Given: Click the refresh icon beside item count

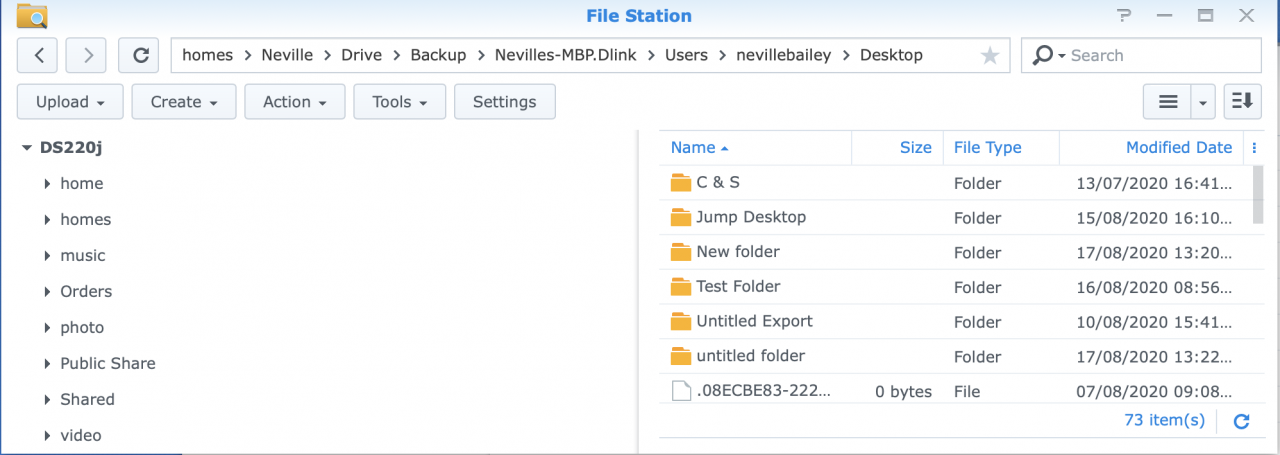Looking at the screenshot, I should tap(1241, 421).
